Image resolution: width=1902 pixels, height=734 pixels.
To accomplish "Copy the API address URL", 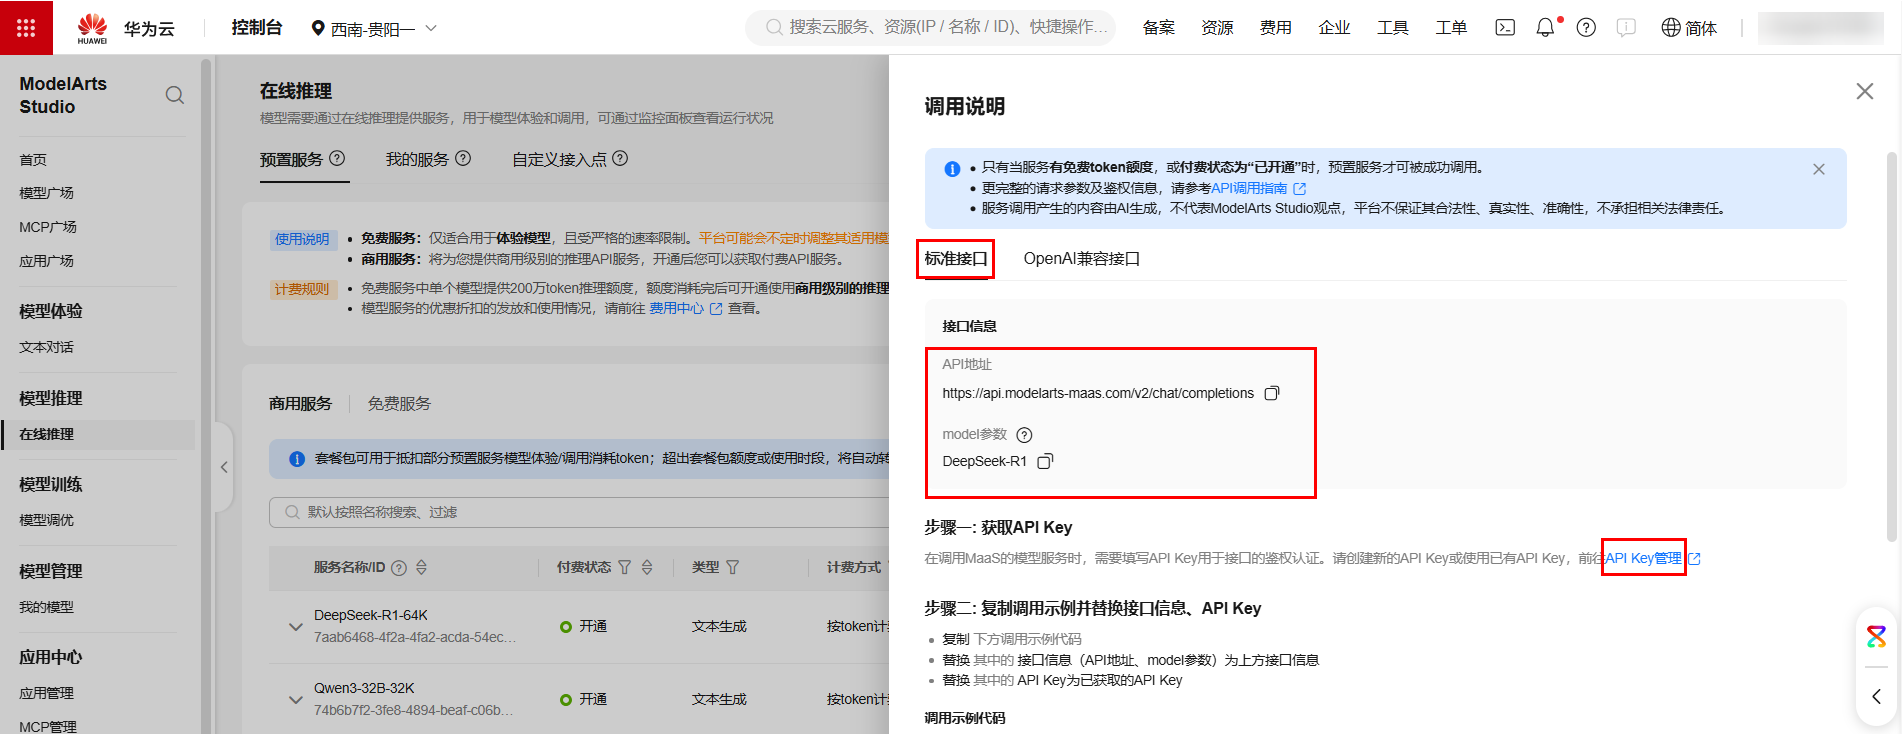I will pos(1272,393).
